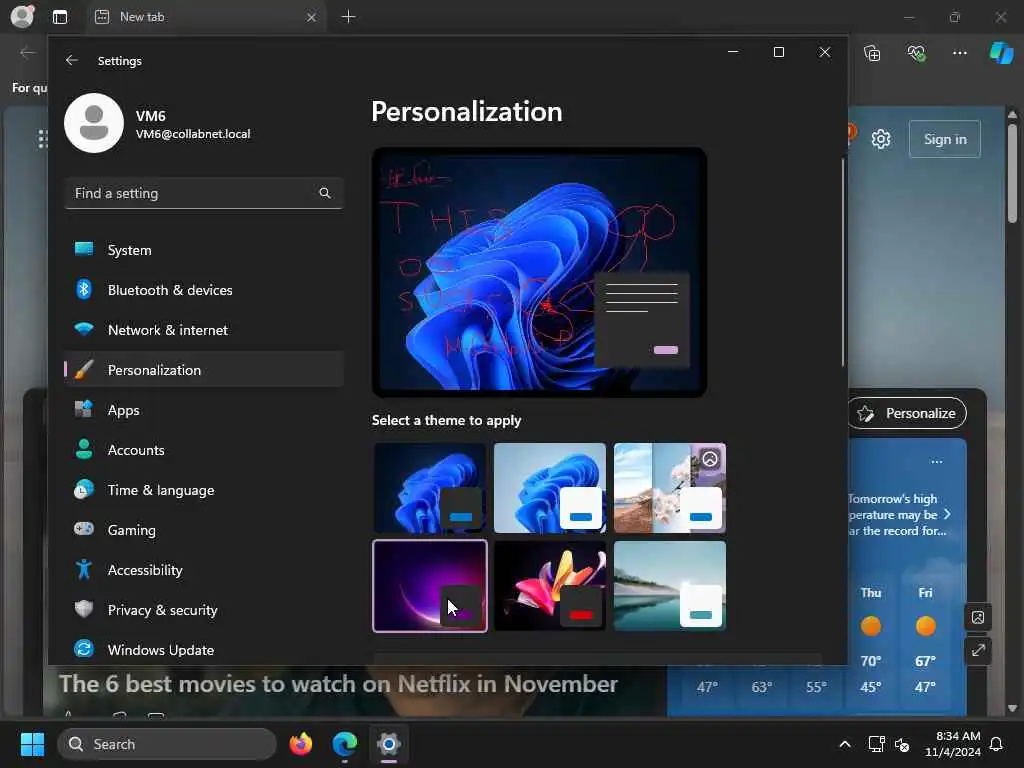
Task: Click the Edge expand arrows icon
Action: click(978, 650)
